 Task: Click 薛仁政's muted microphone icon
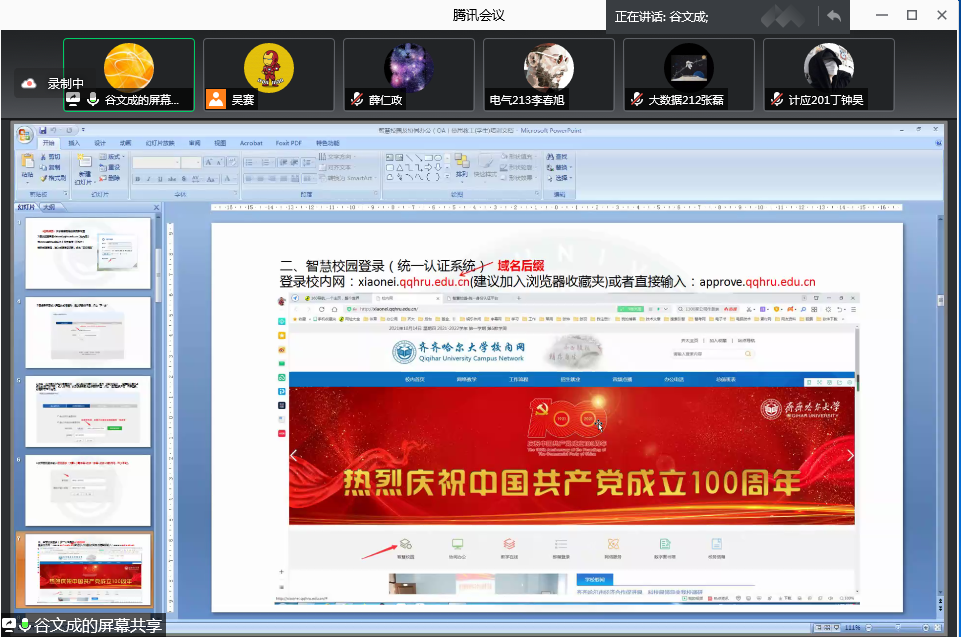click(x=356, y=99)
